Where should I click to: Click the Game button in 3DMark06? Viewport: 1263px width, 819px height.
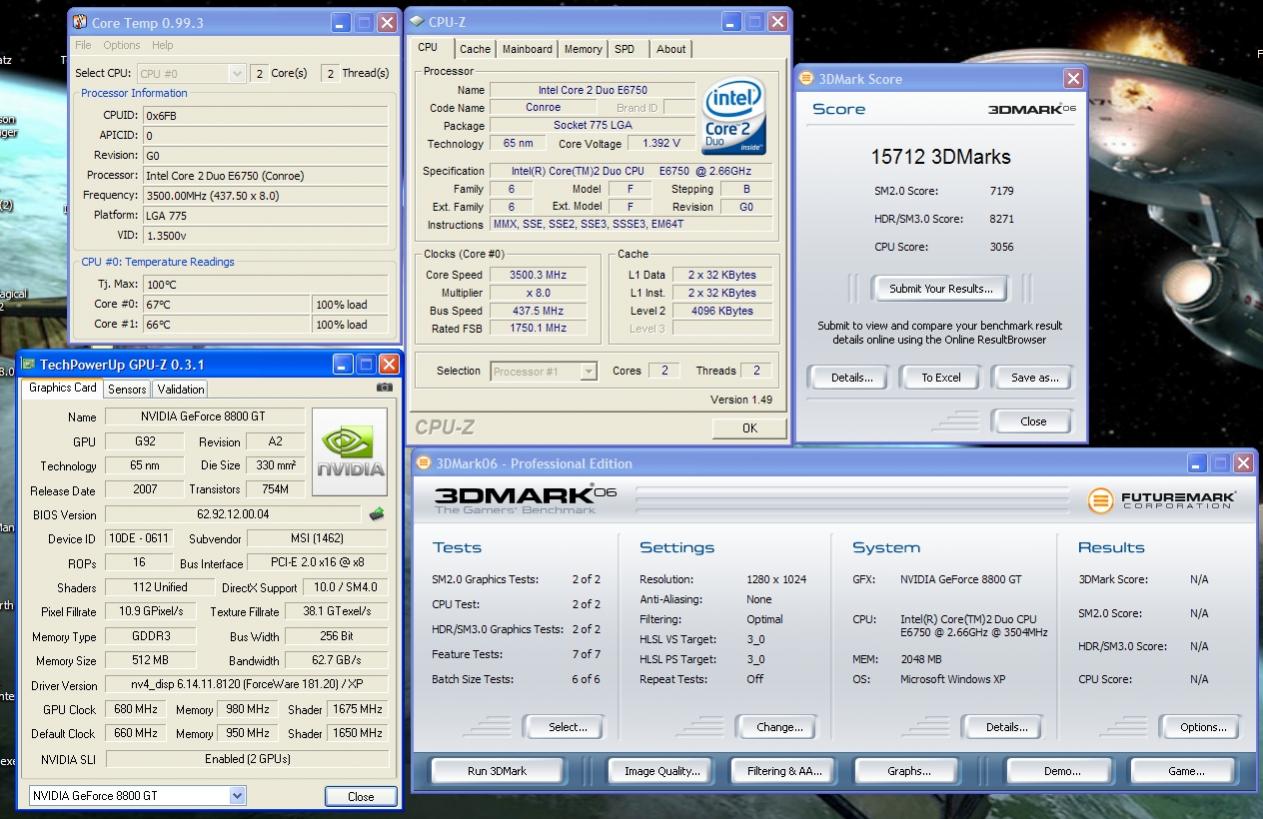point(1185,771)
